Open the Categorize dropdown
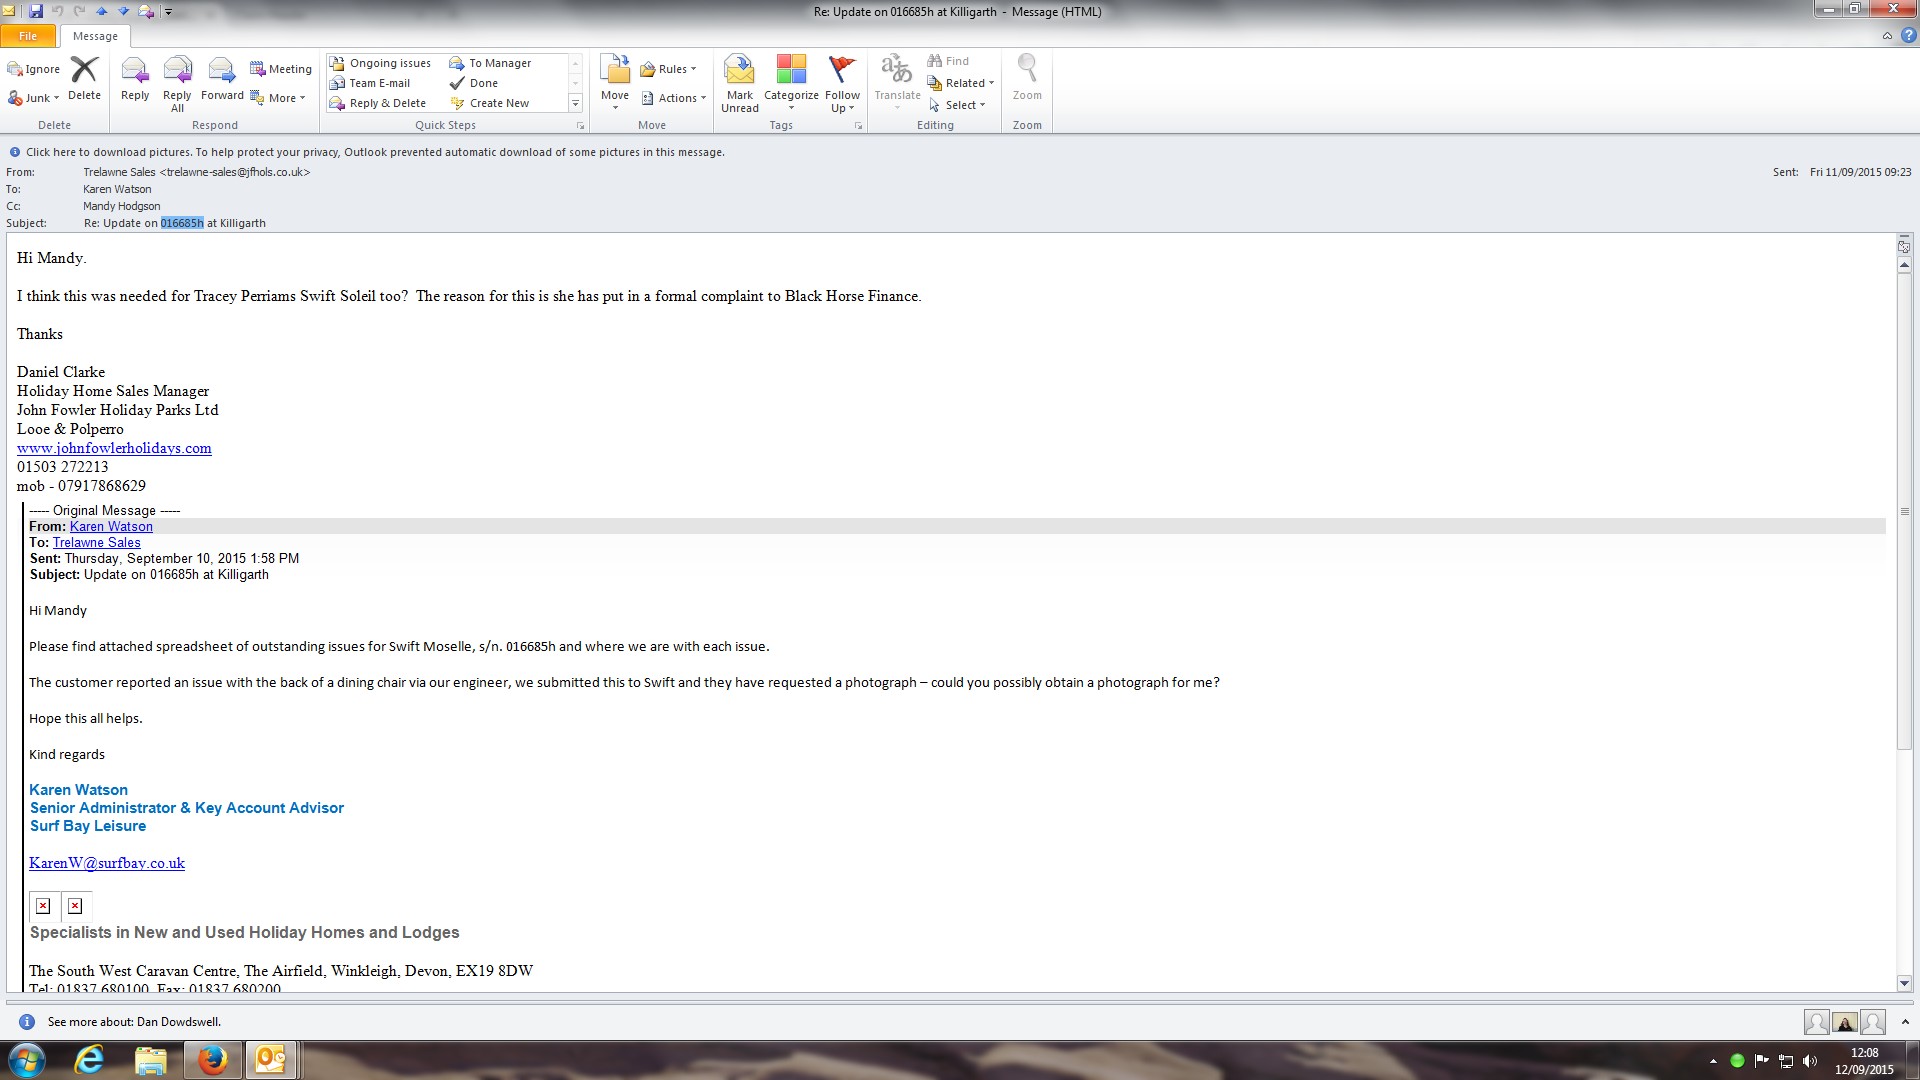Image resolution: width=1920 pixels, height=1080 pixels. point(791,83)
